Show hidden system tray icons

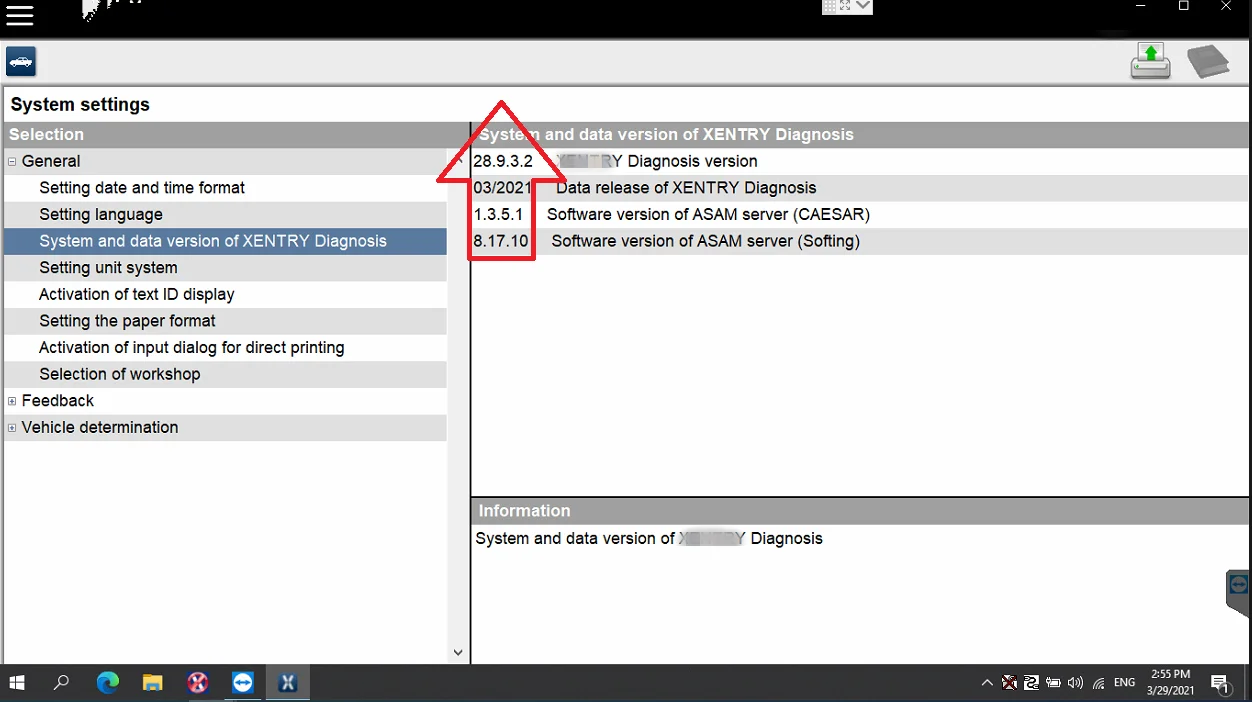click(x=987, y=683)
